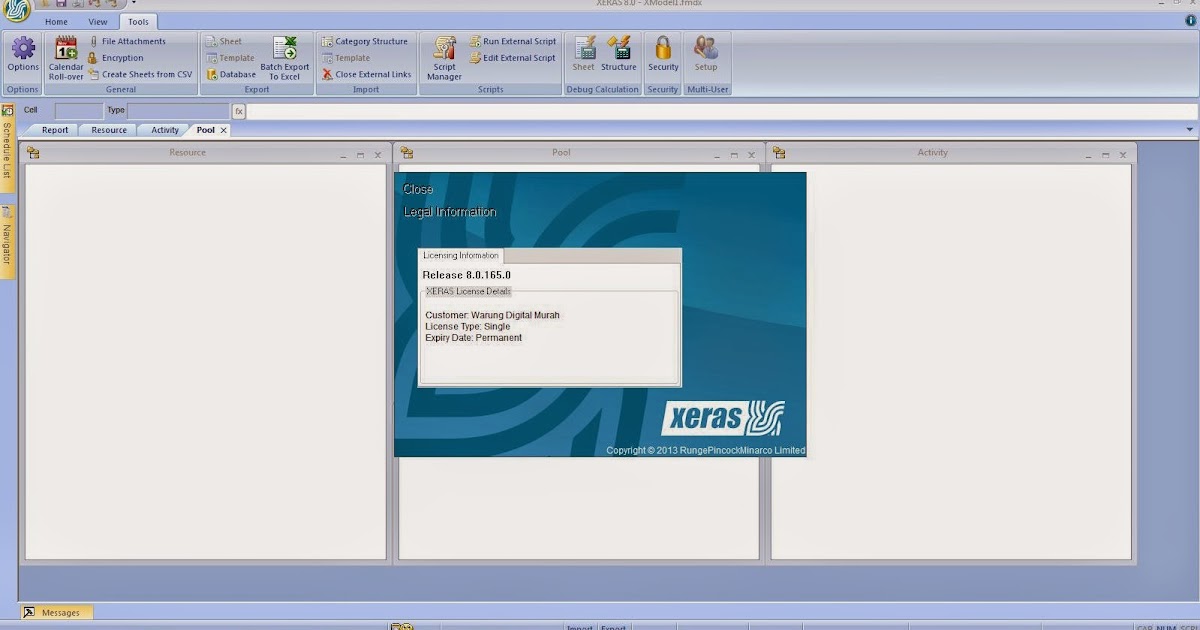Maximize the Activity panel
This screenshot has height=630, width=1200.
(1106, 155)
